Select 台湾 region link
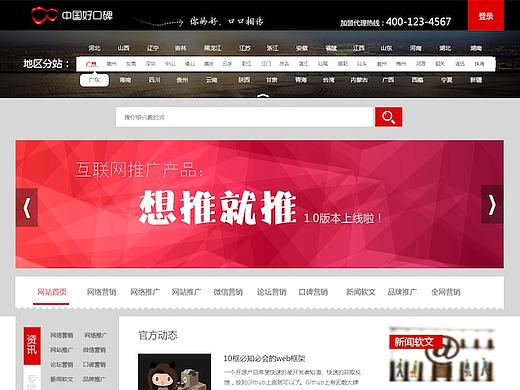Viewport: 520px width, 390px height. 329,80
